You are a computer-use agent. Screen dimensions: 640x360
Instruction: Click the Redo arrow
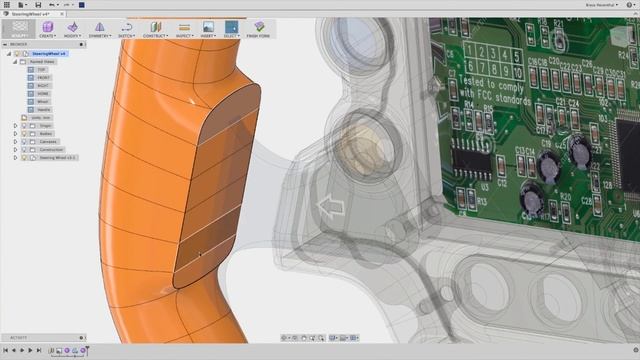[67, 5]
